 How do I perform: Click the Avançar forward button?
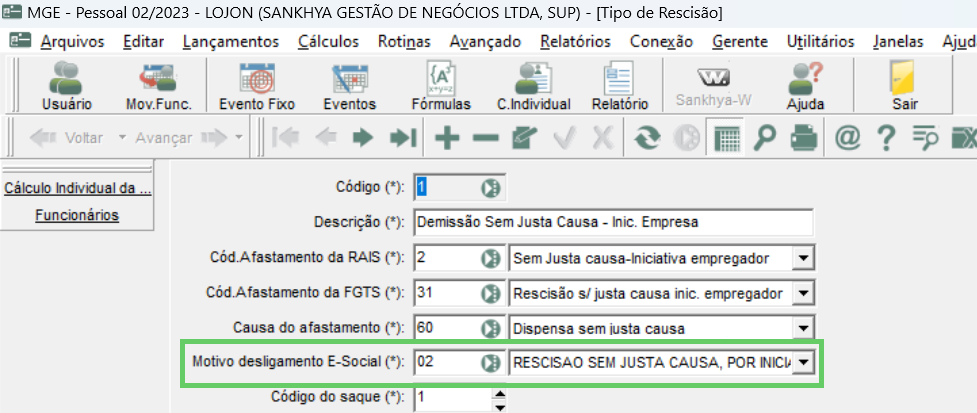point(181,138)
